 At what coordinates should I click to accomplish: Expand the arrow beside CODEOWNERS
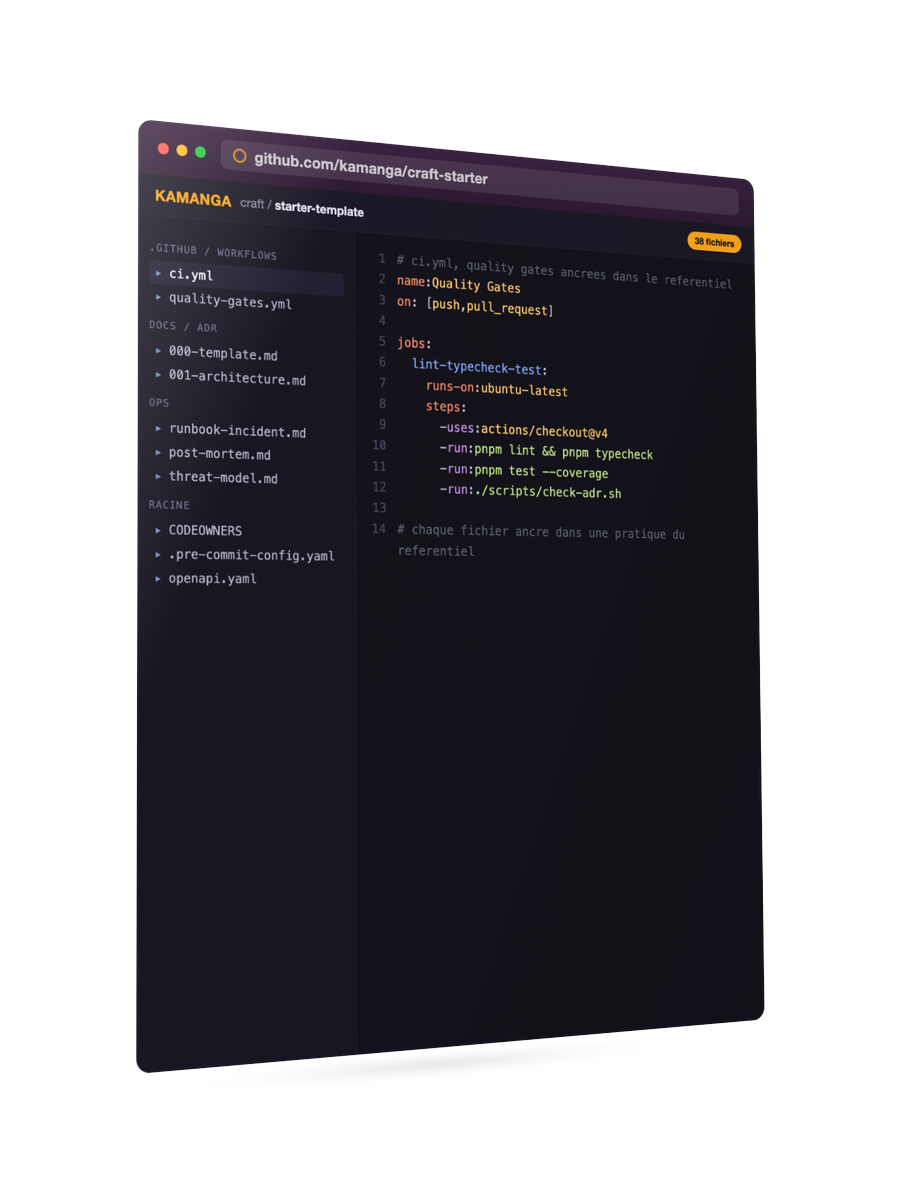[x=158, y=530]
